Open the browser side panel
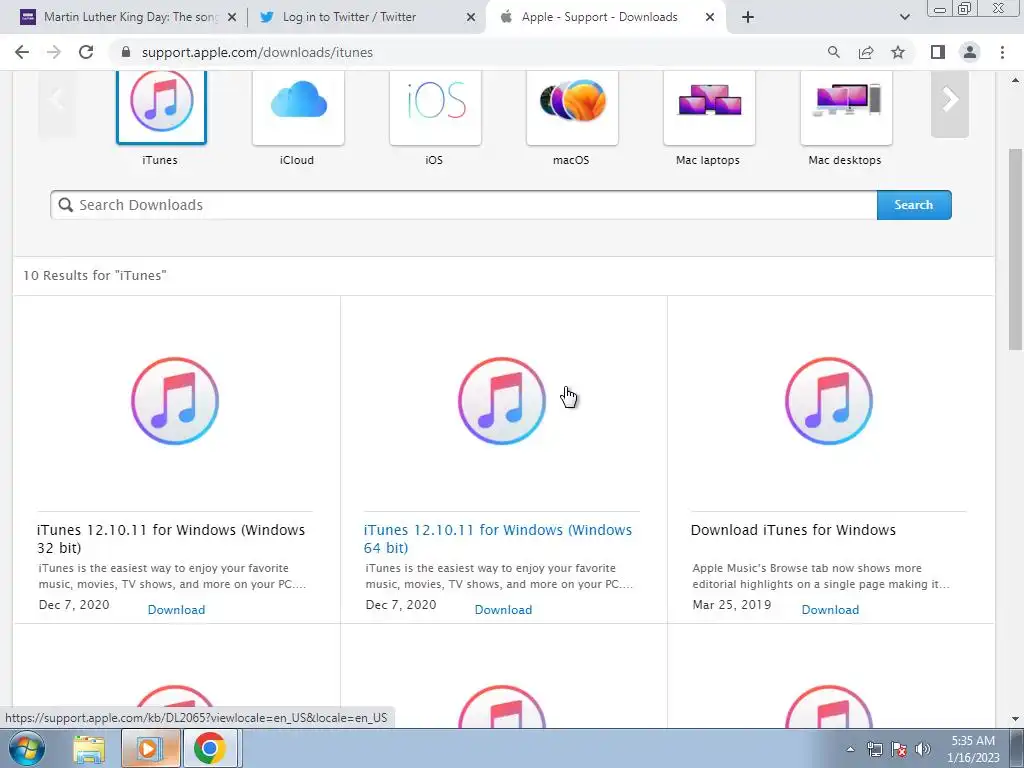Screen dimensions: 1024x768 (x=938, y=52)
